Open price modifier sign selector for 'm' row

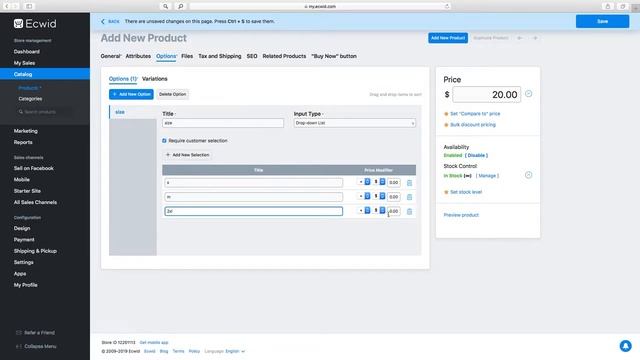364,196
